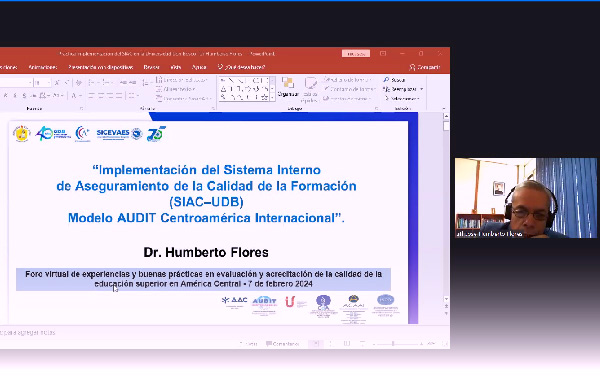This screenshot has height=380, width=600.
Task: Click Comentarios in the status bar
Action: pyautogui.click(x=282, y=344)
